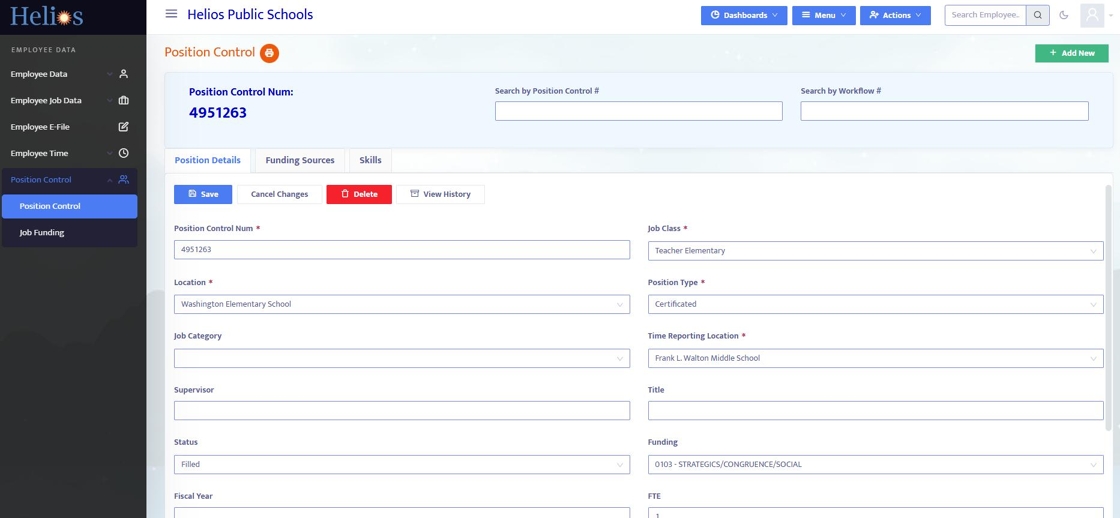Expand Employee Time sidebar section

click(69, 153)
